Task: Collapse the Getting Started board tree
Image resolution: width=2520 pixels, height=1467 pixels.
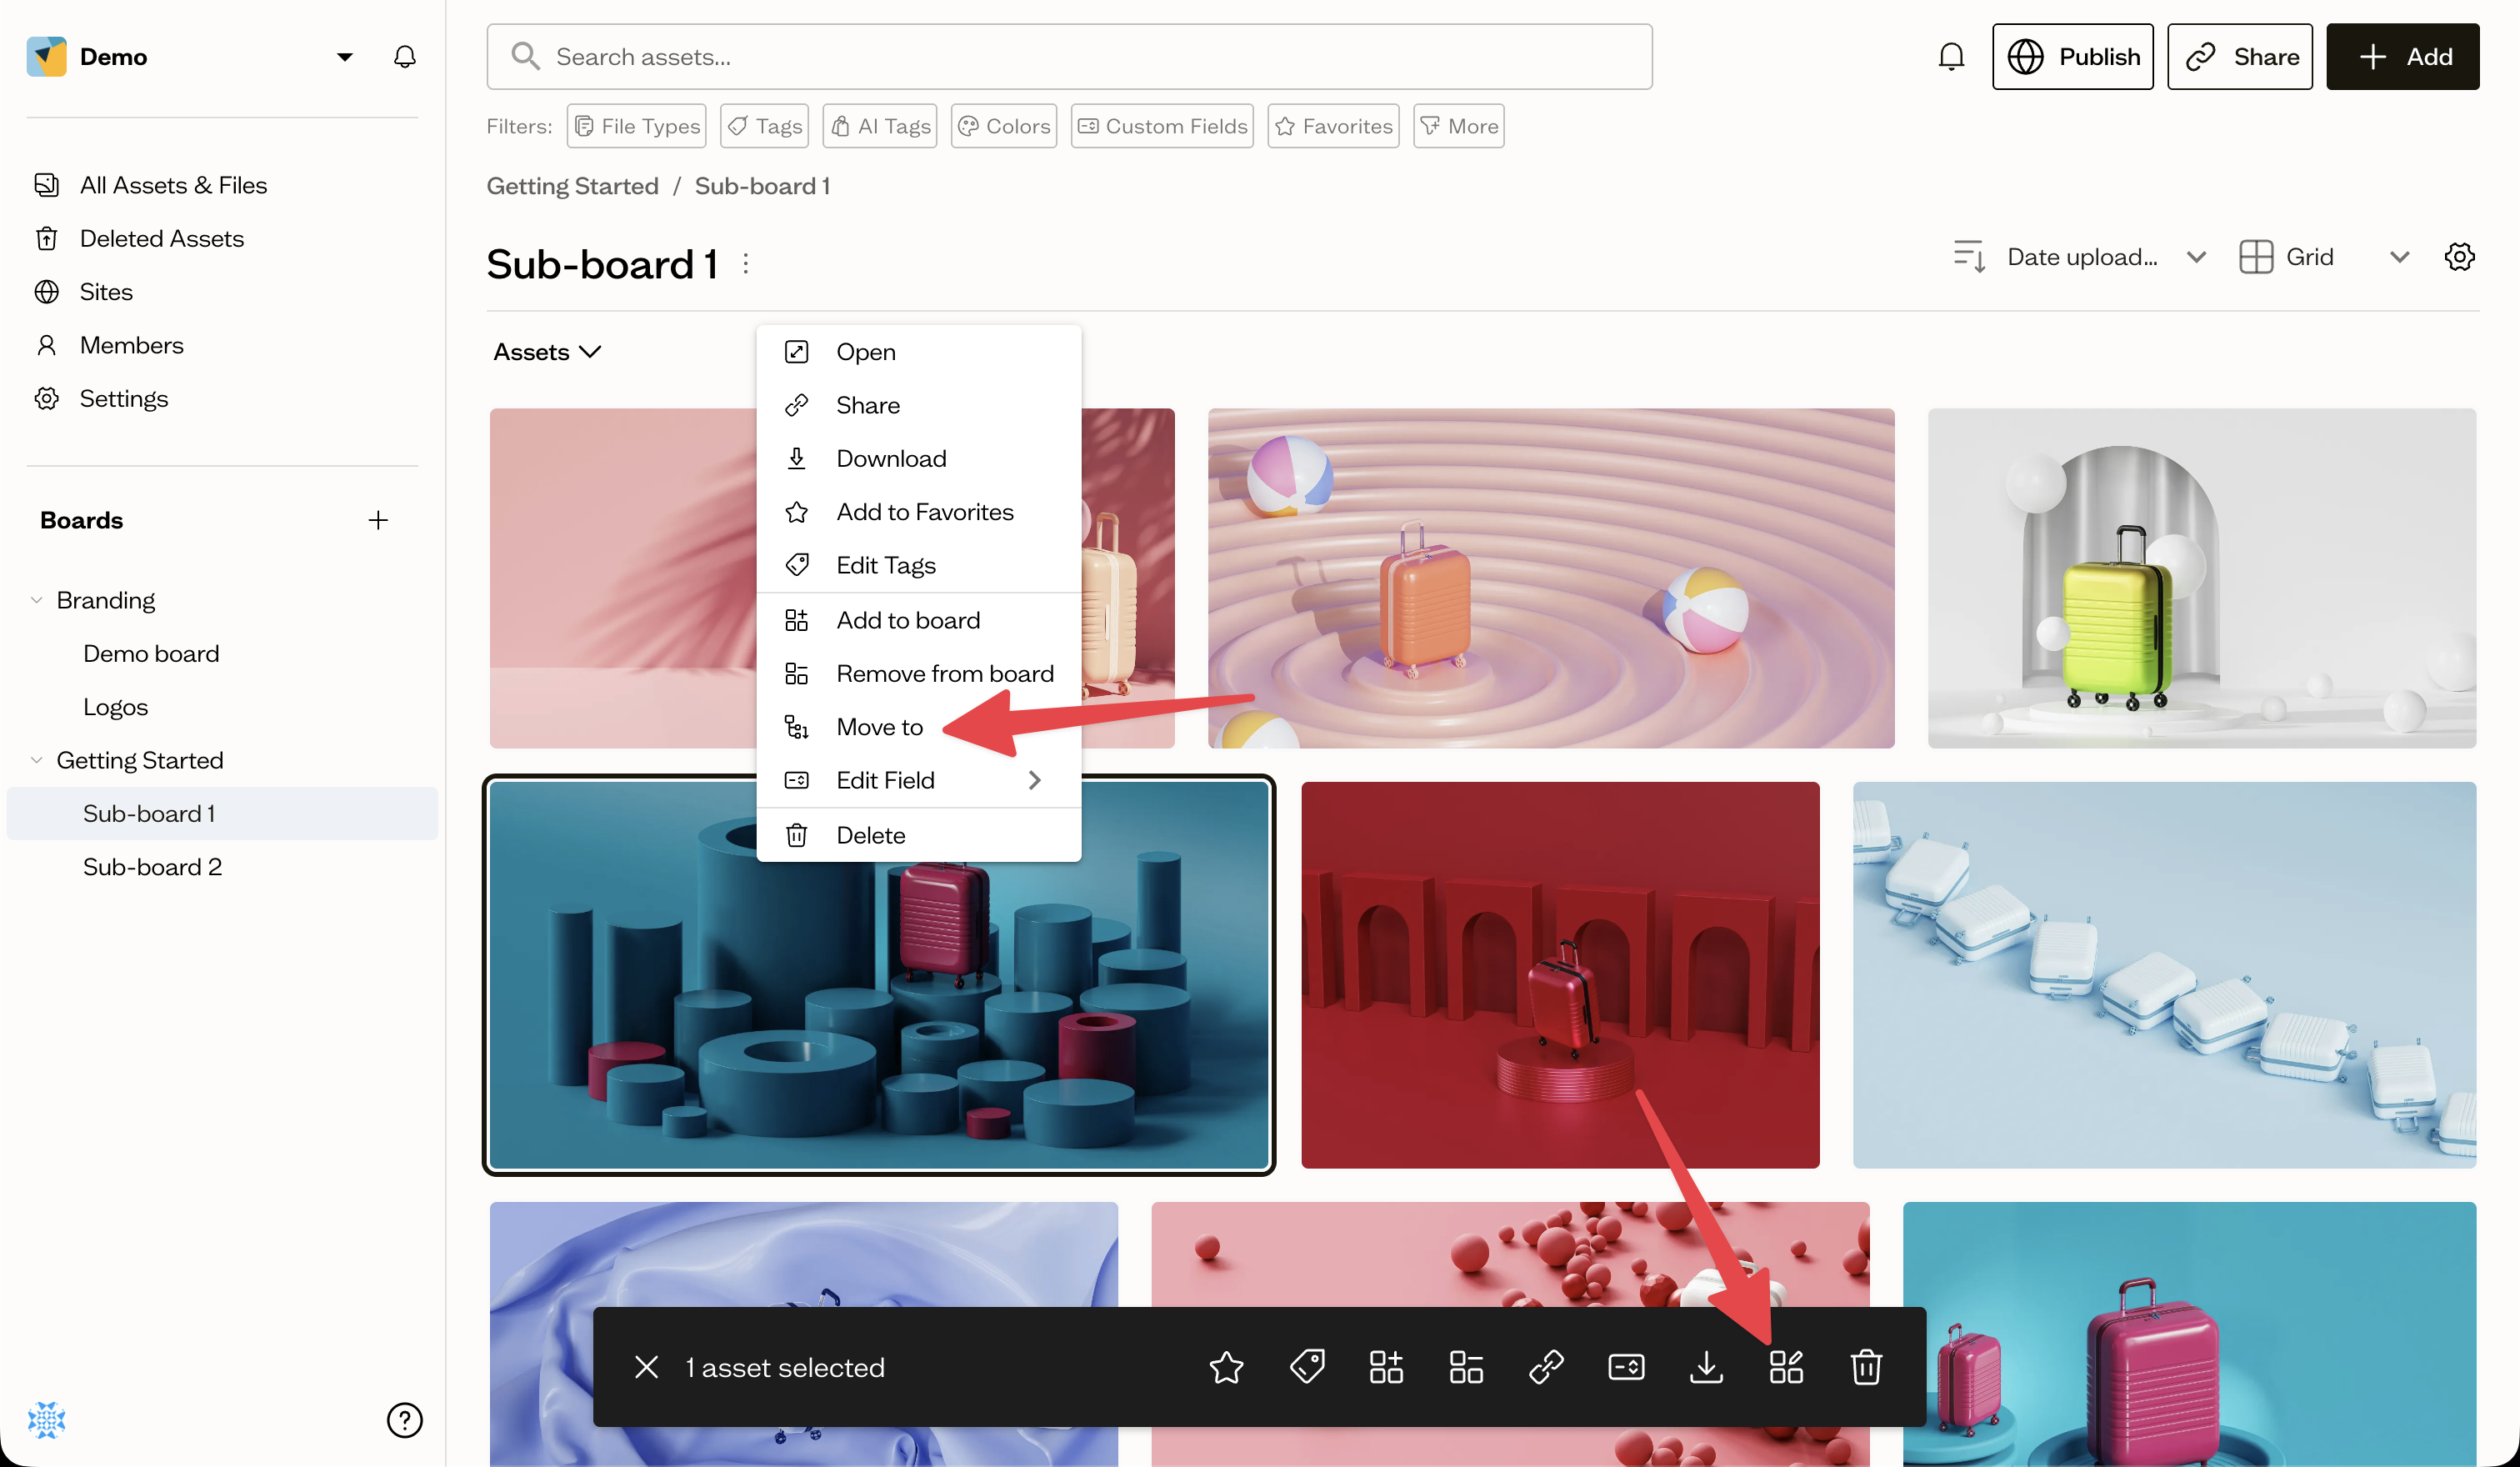Action: pos(37,760)
